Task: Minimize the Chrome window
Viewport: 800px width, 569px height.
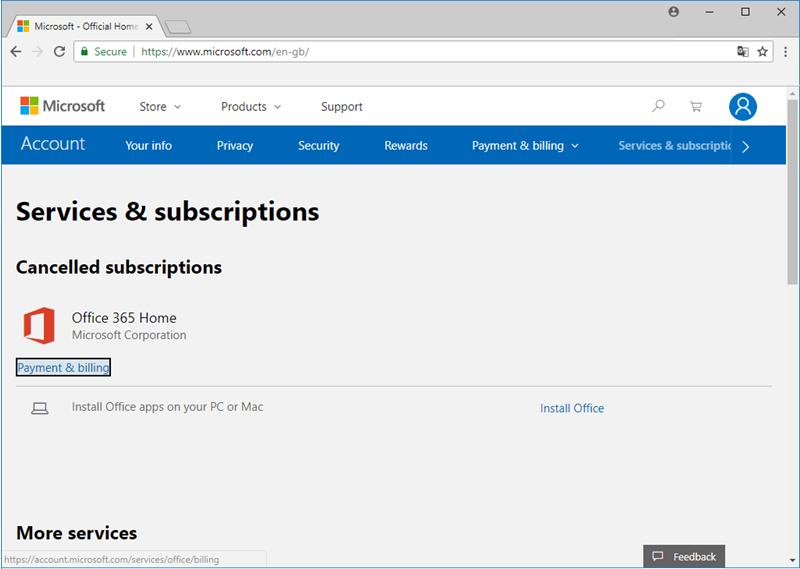Action: [x=709, y=12]
